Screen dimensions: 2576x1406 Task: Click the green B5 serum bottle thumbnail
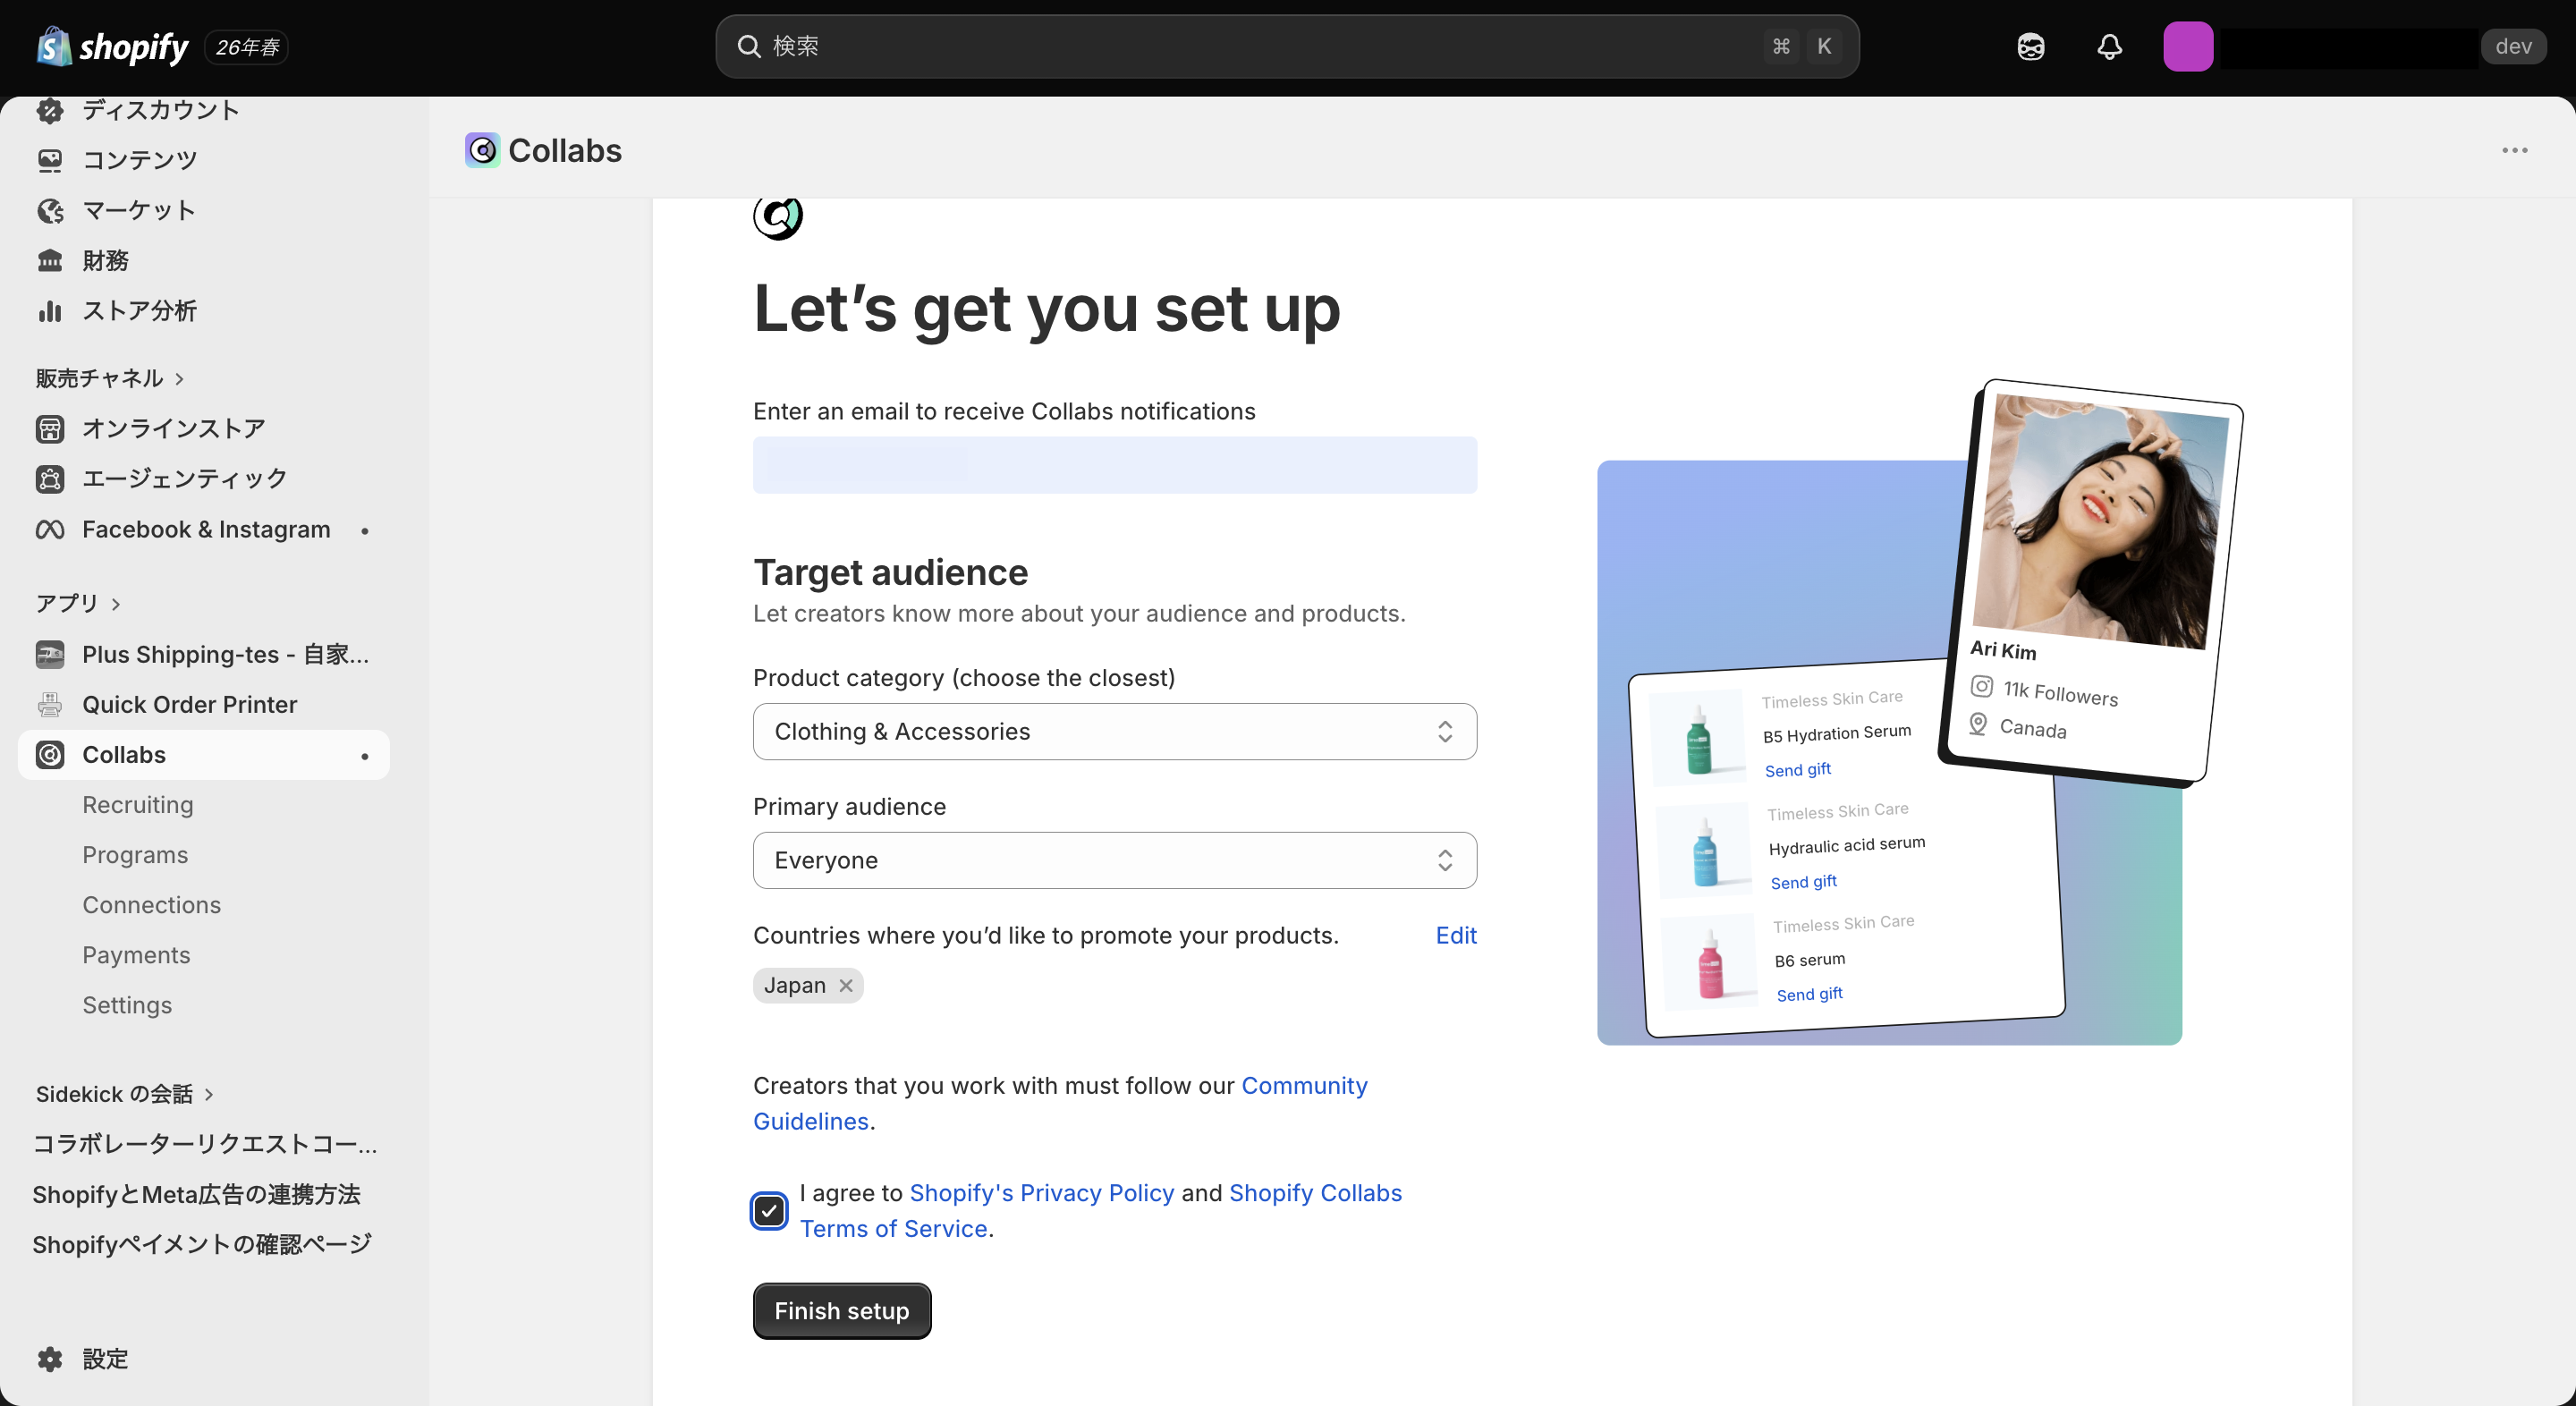(x=1698, y=737)
